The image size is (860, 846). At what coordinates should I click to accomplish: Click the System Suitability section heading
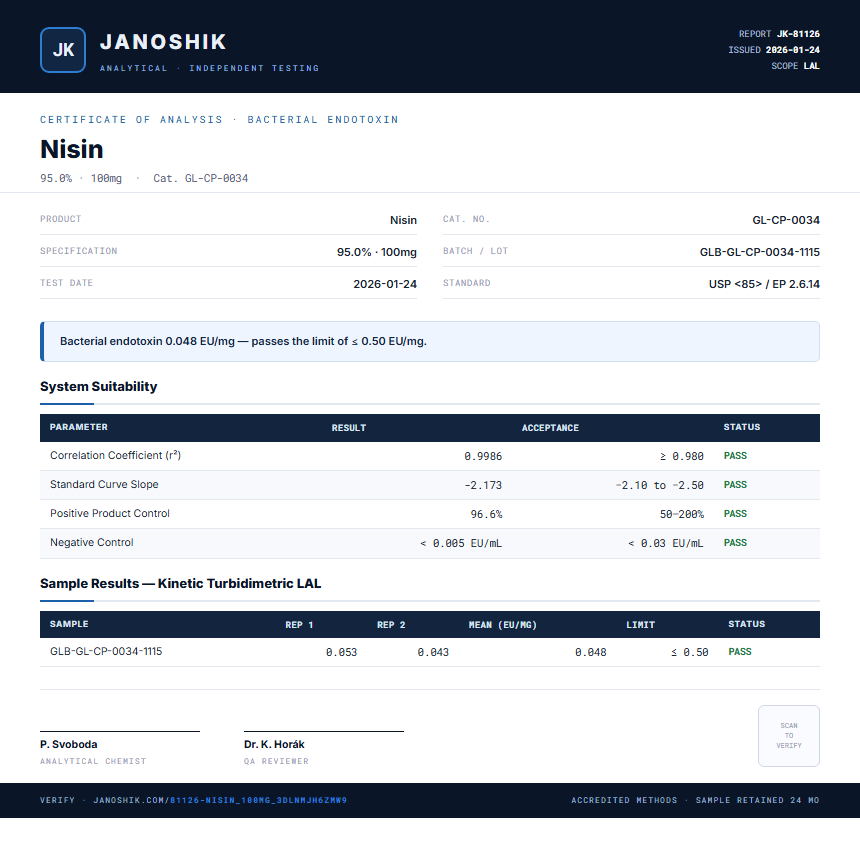(99, 386)
